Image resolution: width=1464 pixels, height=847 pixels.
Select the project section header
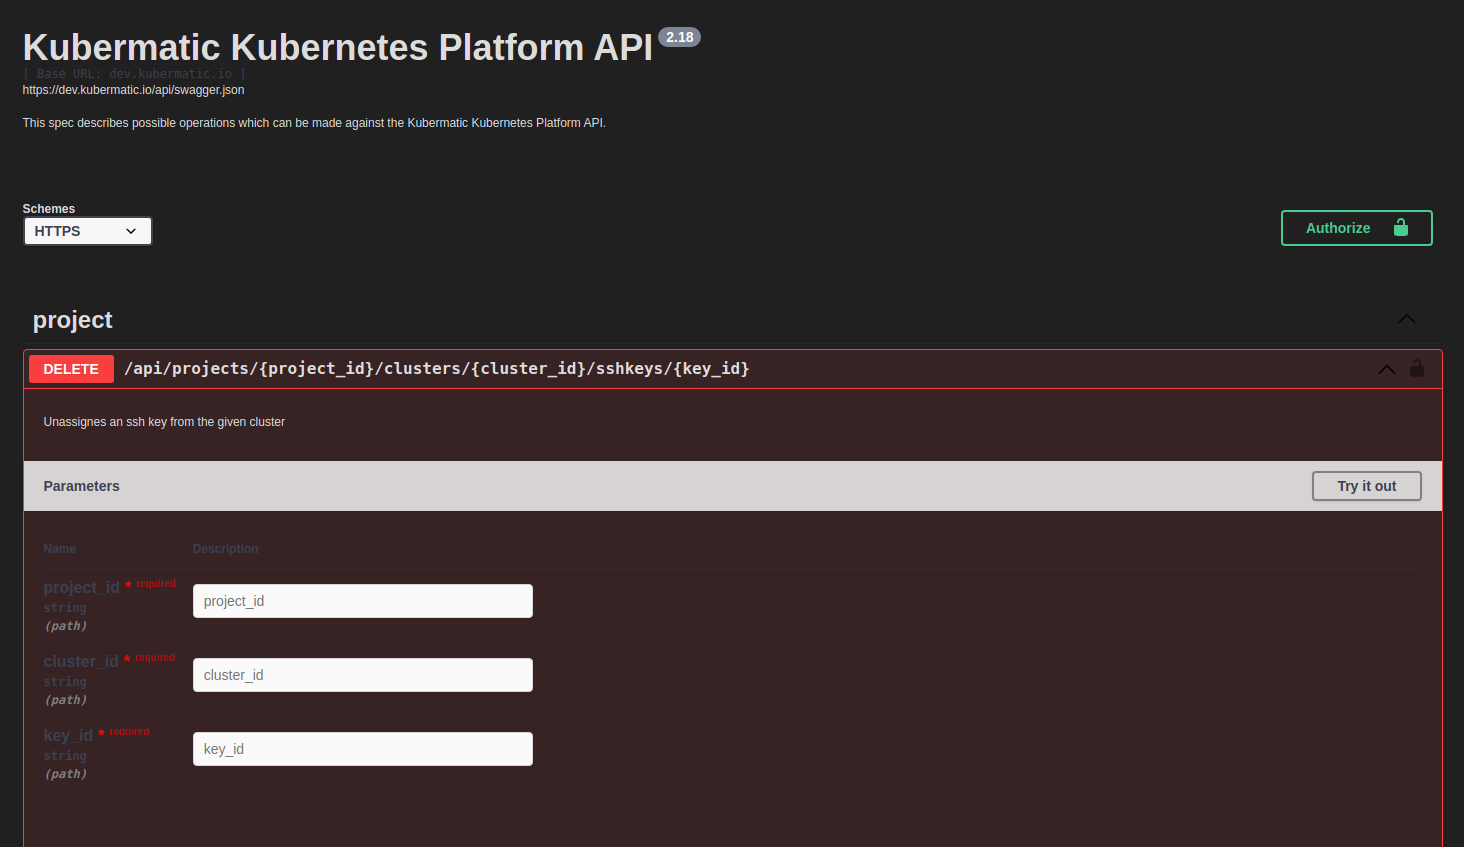click(72, 319)
